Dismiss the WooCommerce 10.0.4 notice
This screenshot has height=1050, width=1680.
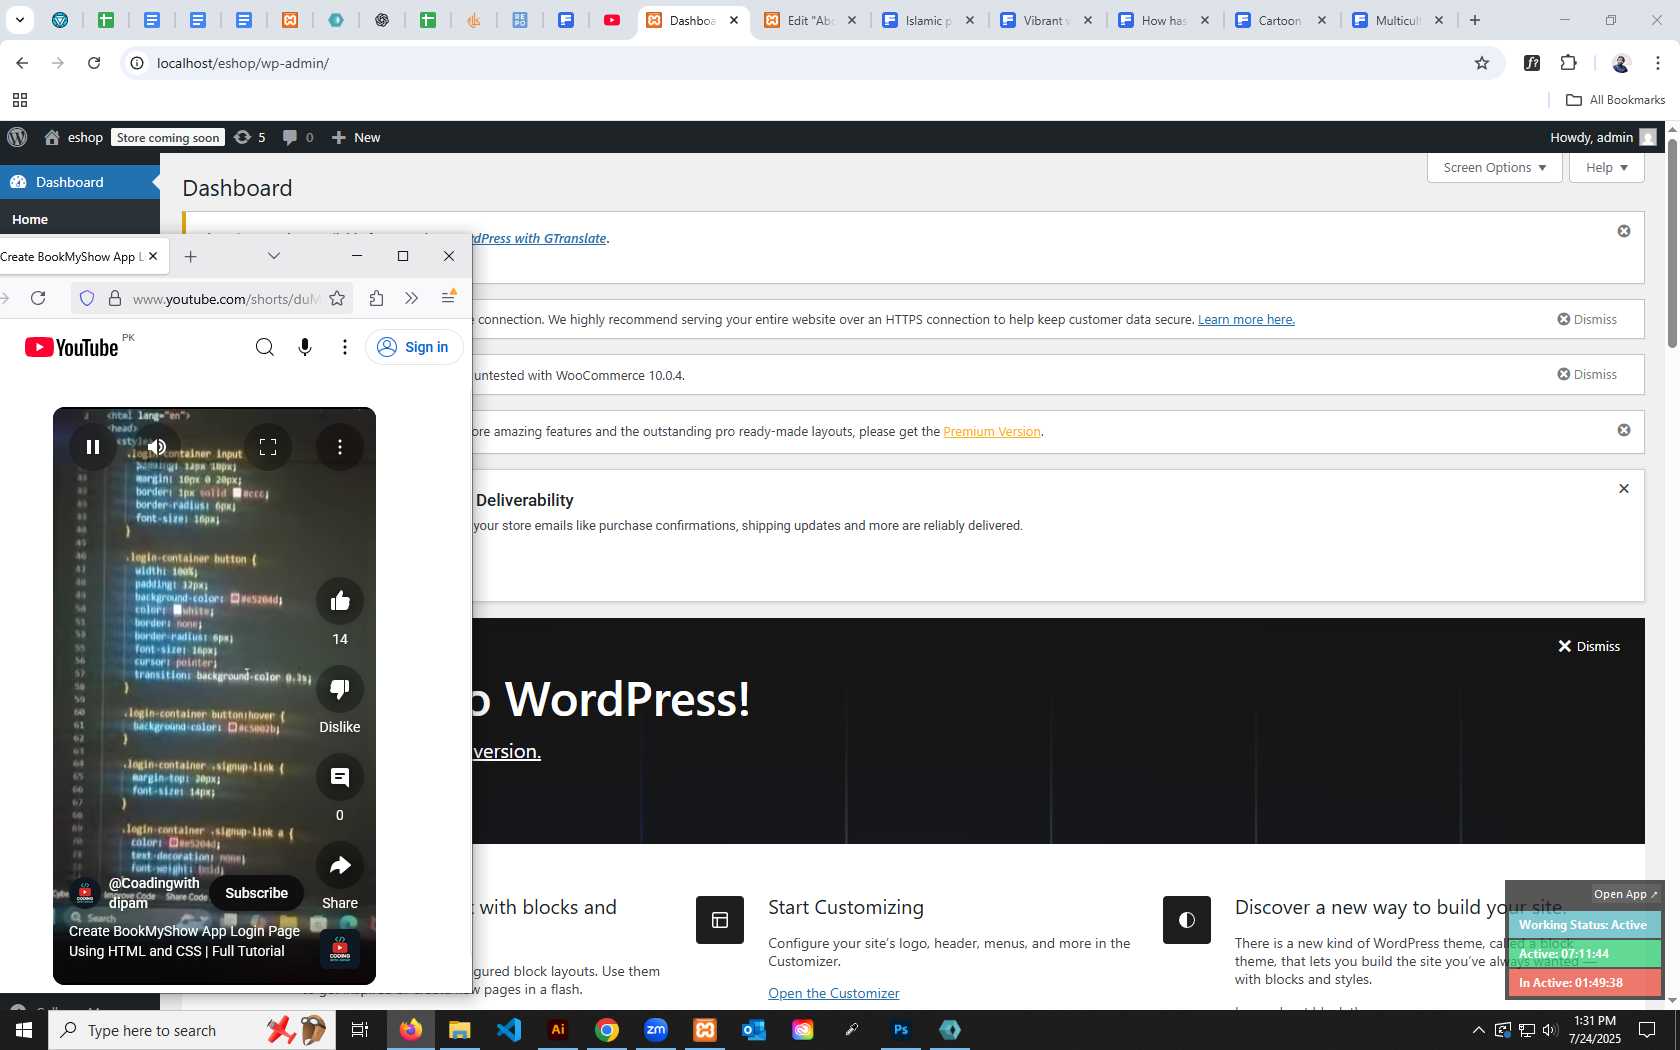click(x=1587, y=374)
